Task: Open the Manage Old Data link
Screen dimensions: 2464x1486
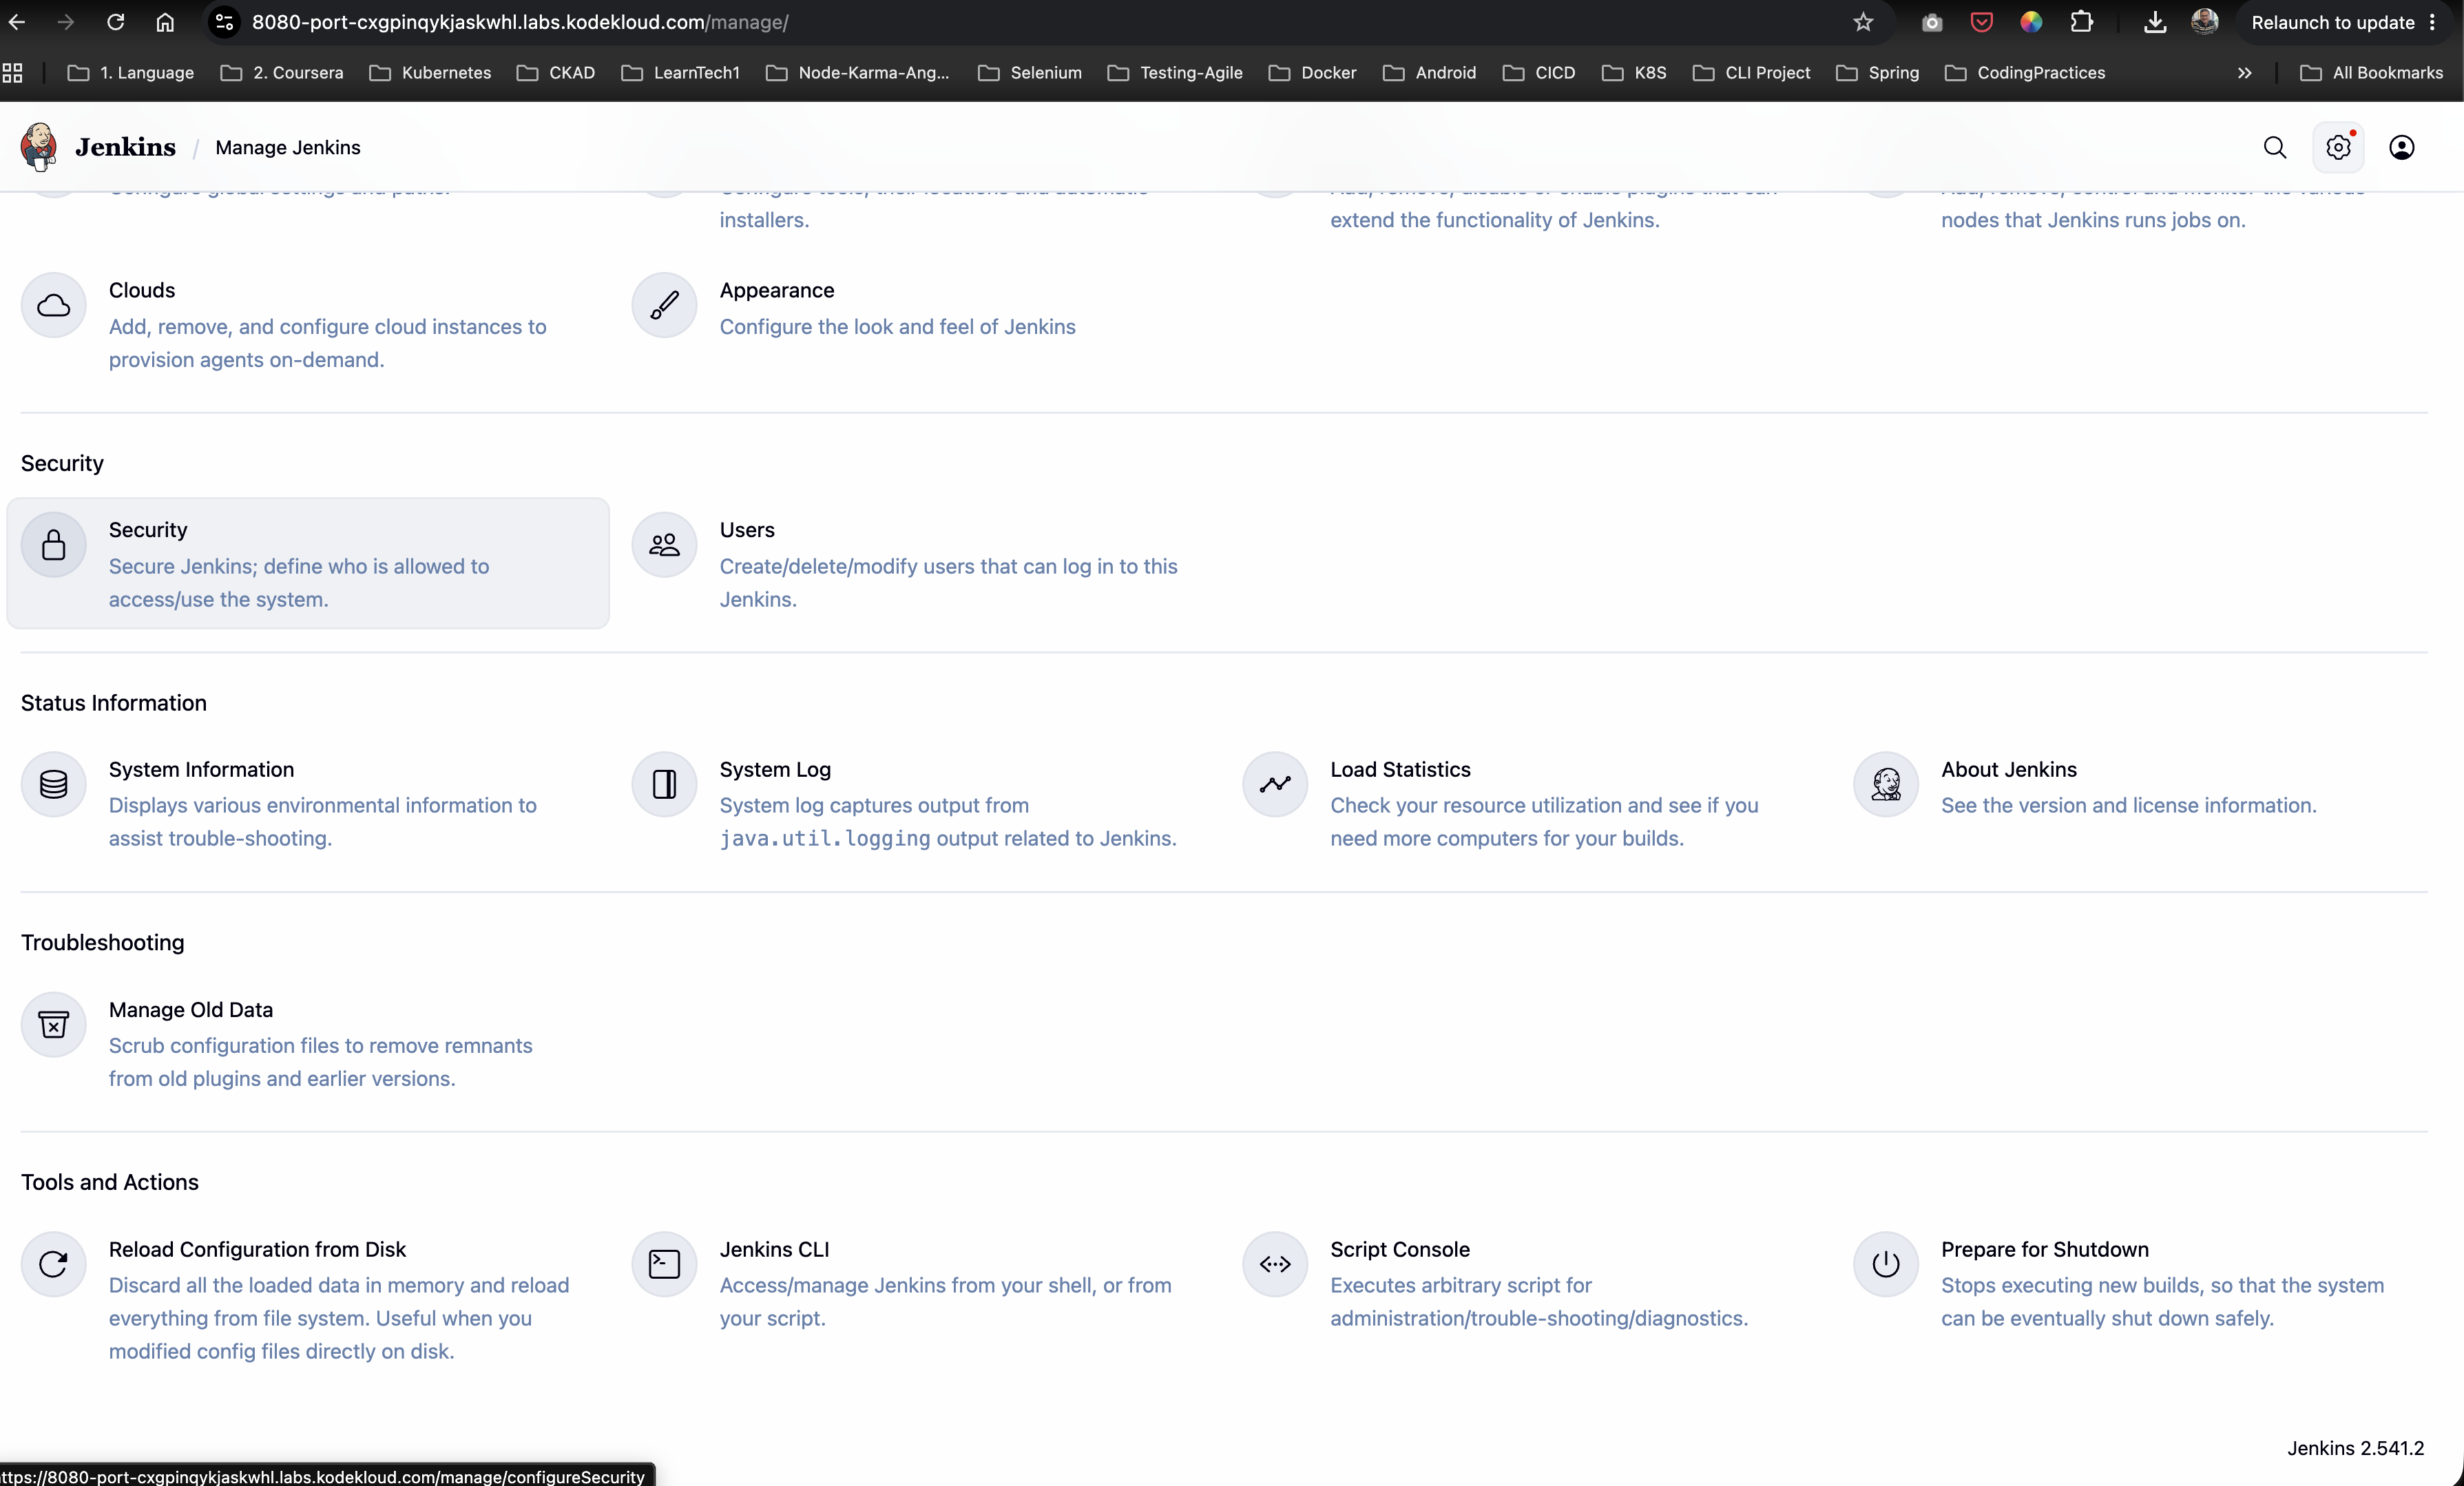Action: [x=191, y=1010]
